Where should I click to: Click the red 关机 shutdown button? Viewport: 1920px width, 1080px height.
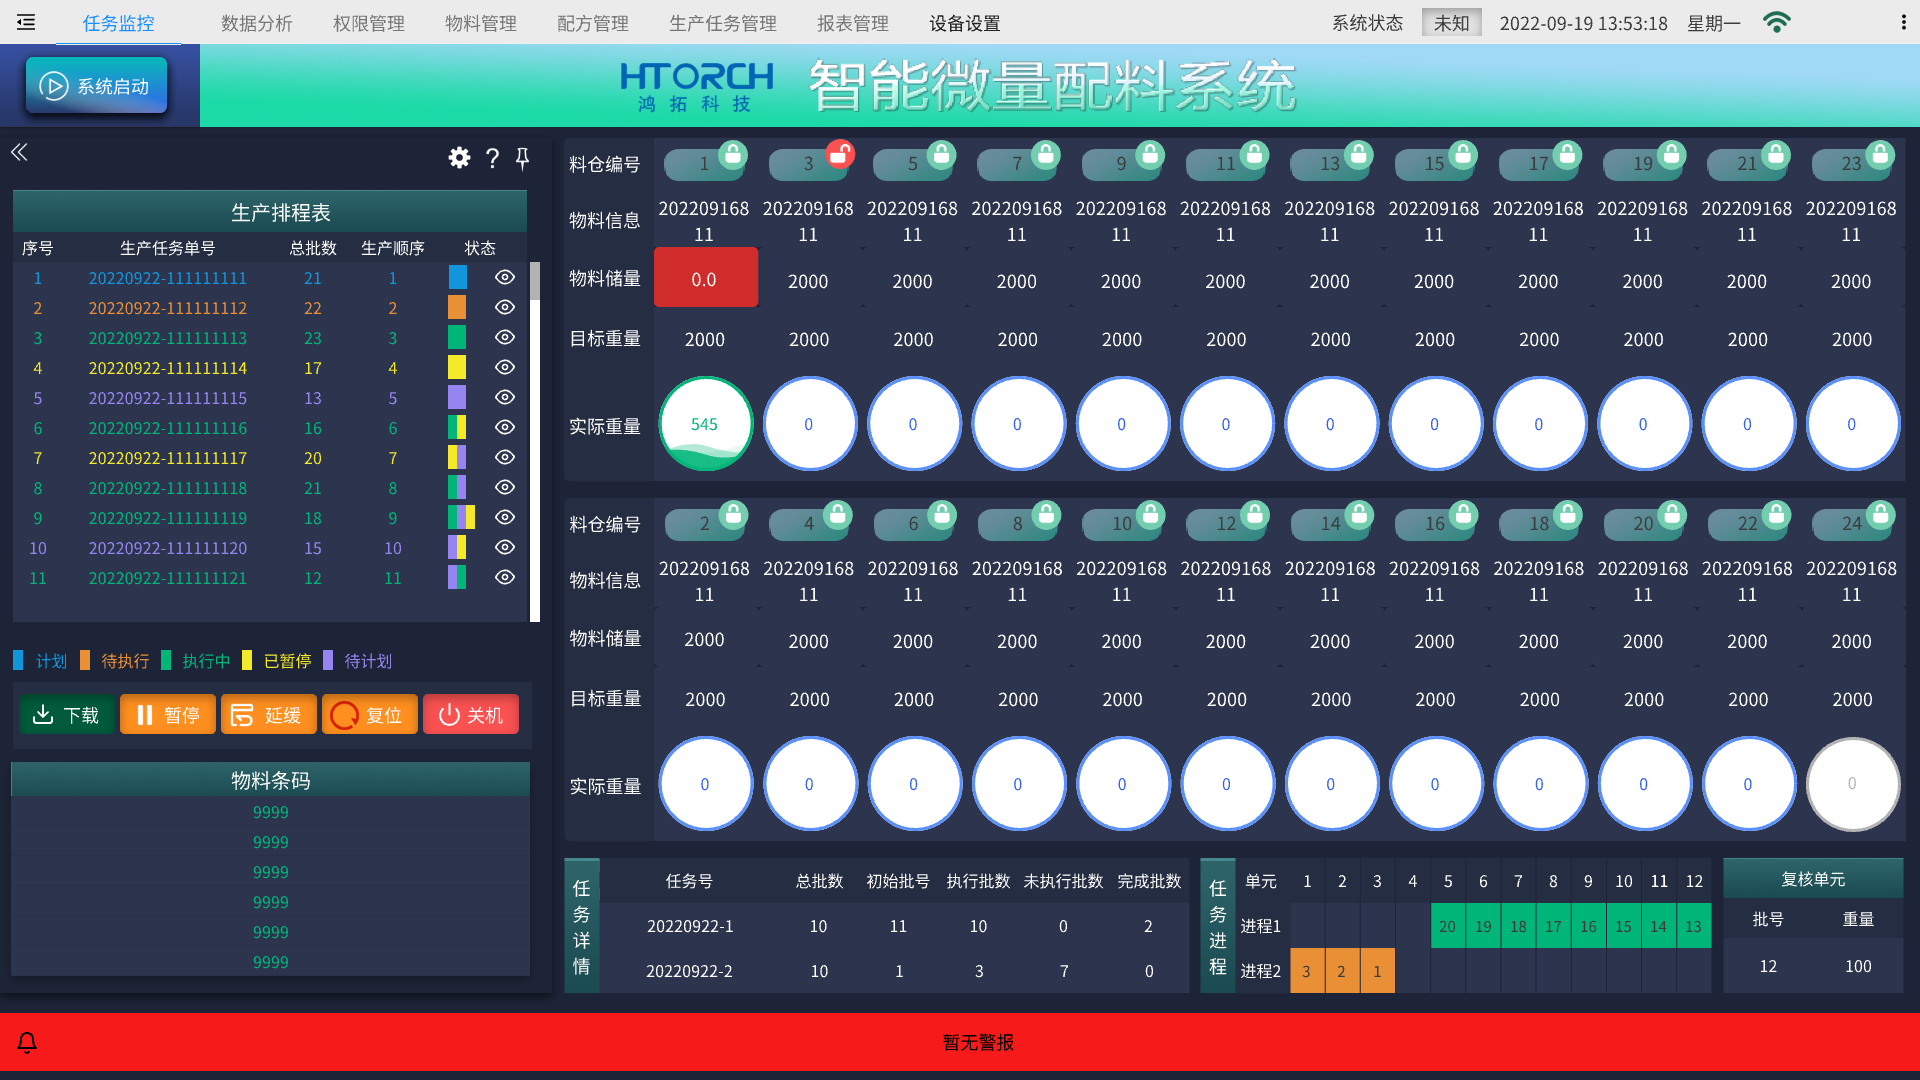[471, 715]
